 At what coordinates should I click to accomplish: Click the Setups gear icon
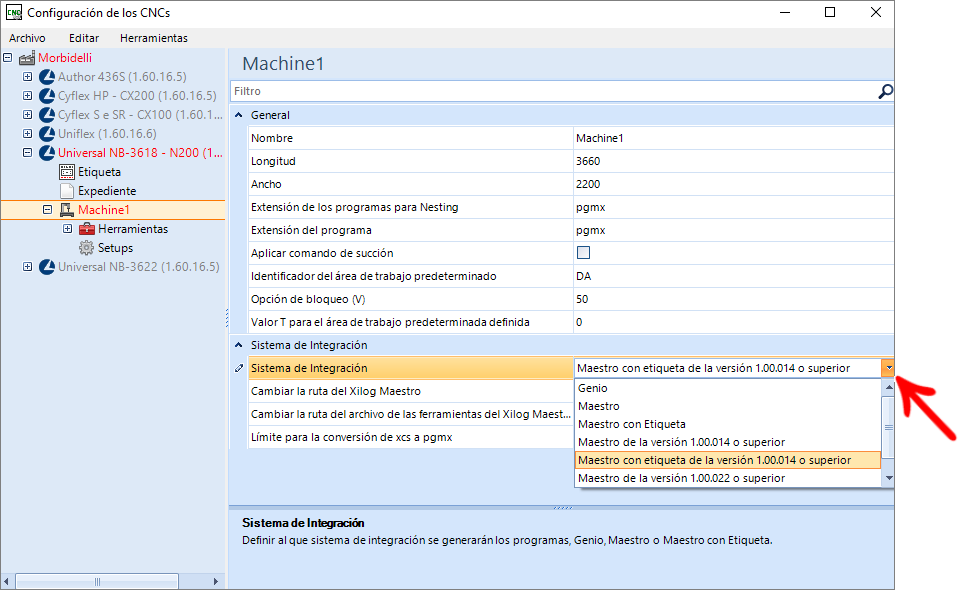pyautogui.click(x=86, y=248)
